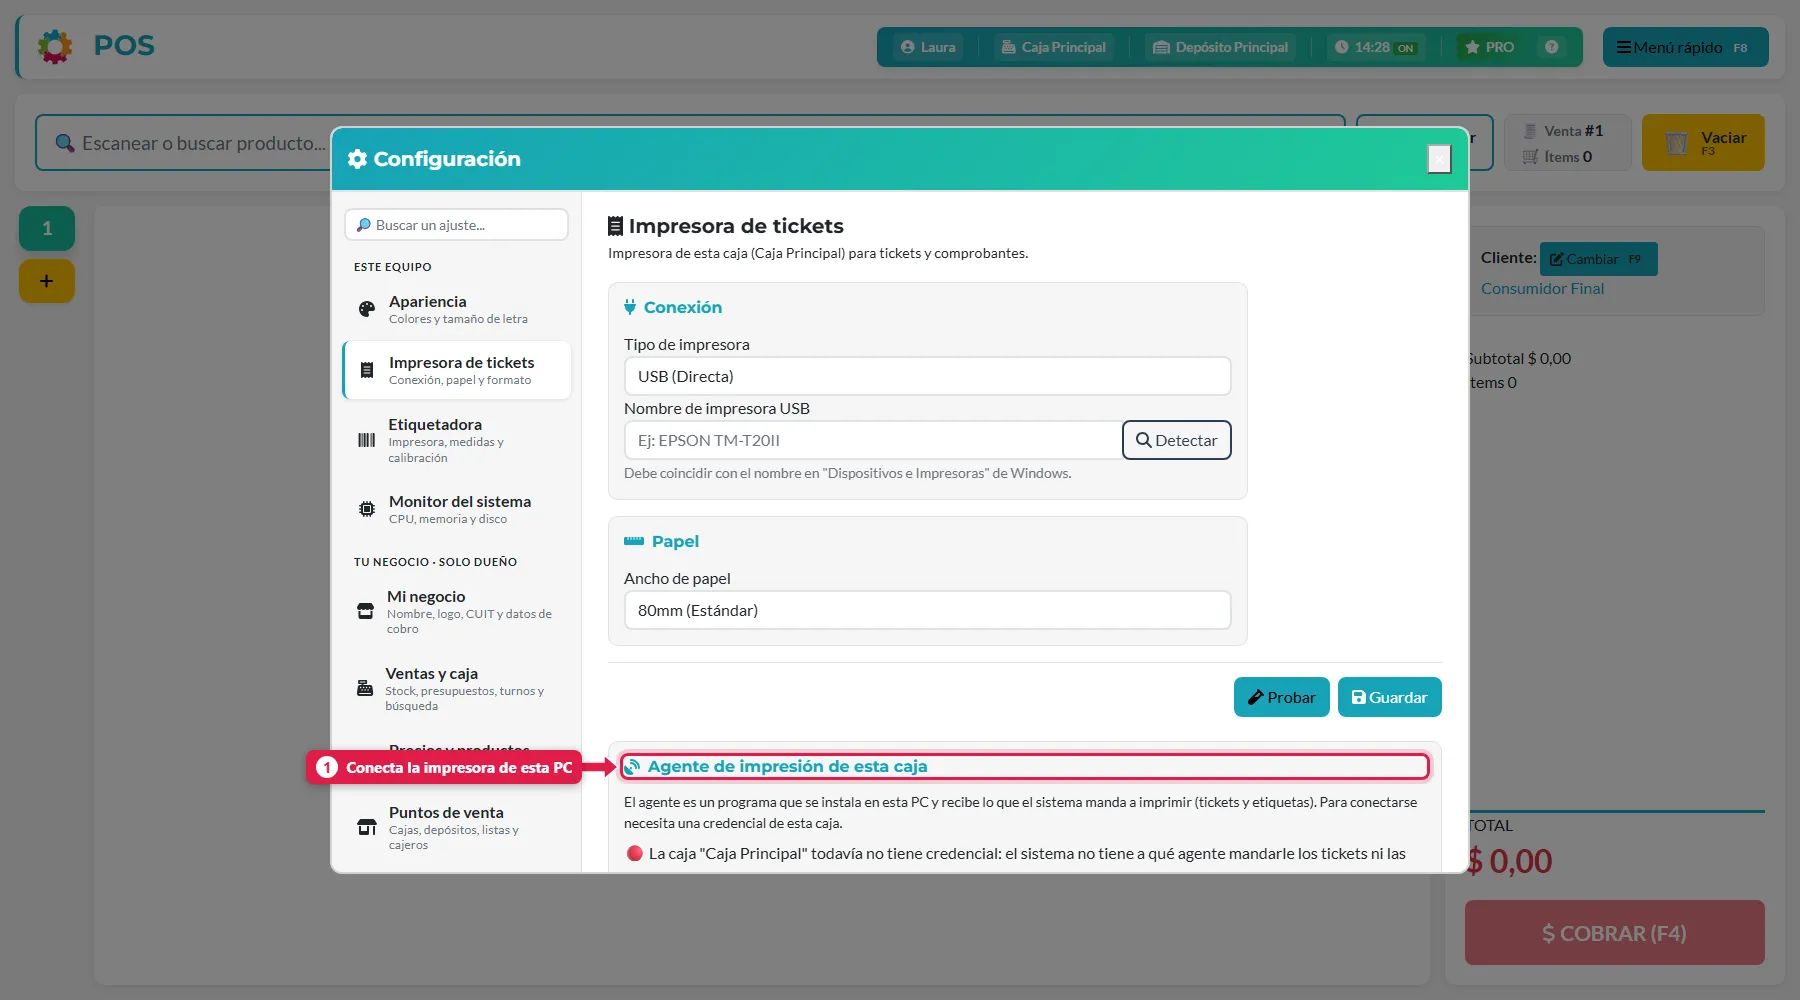Open the Ancho de papel dropdown

point(927,610)
